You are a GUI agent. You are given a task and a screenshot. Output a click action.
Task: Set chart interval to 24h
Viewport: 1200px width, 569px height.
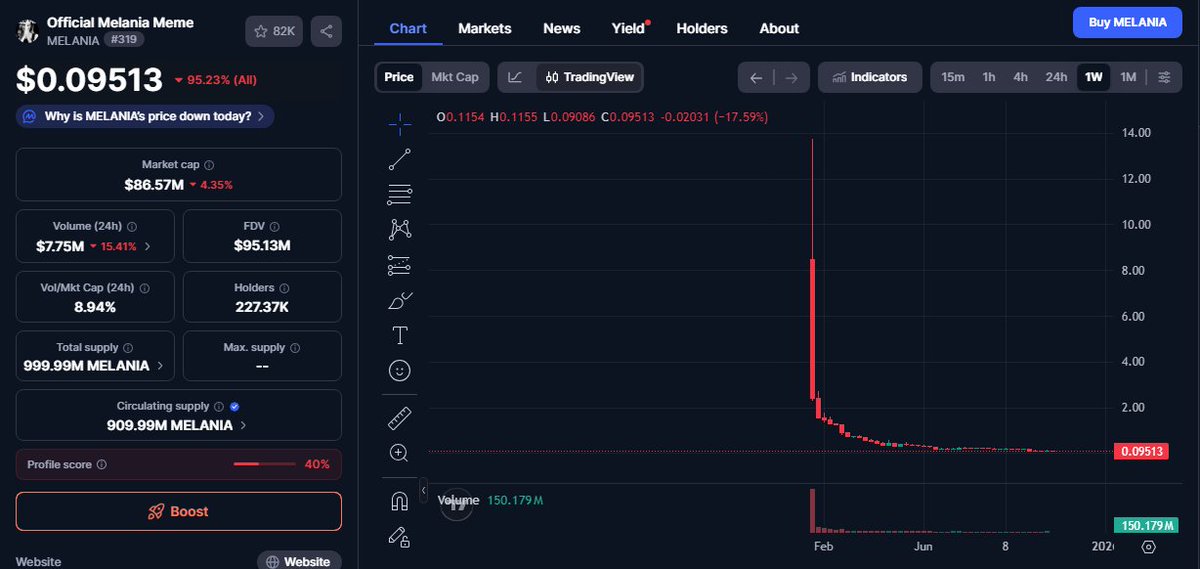click(1056, 77)
